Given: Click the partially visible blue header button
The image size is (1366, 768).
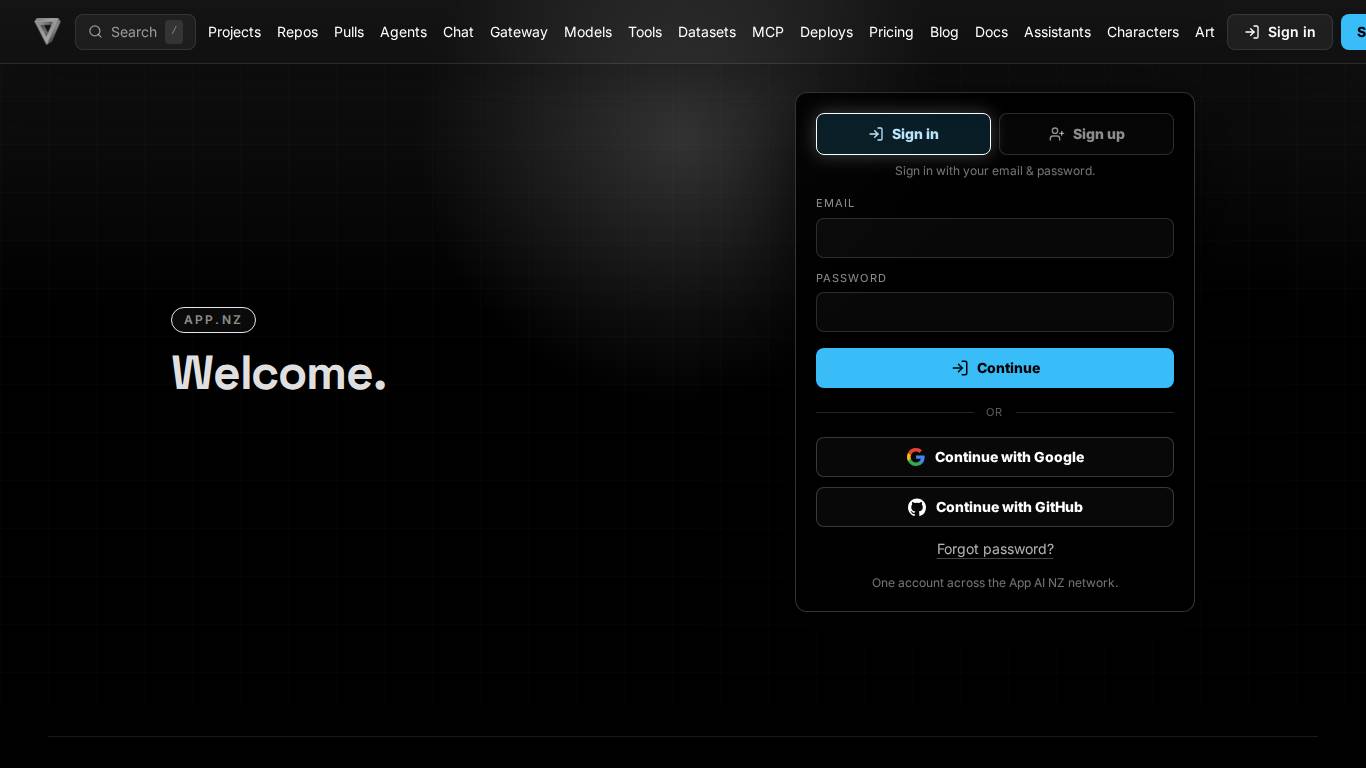Looking at the screenshot, I should pos(1354,32).
